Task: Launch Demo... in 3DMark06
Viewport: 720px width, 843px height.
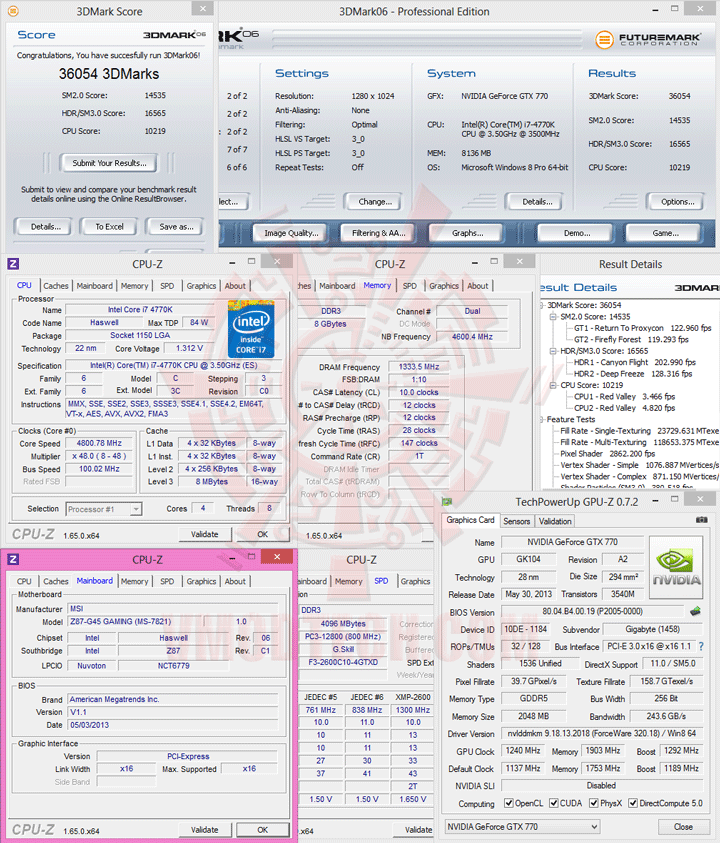Action: 576,233
